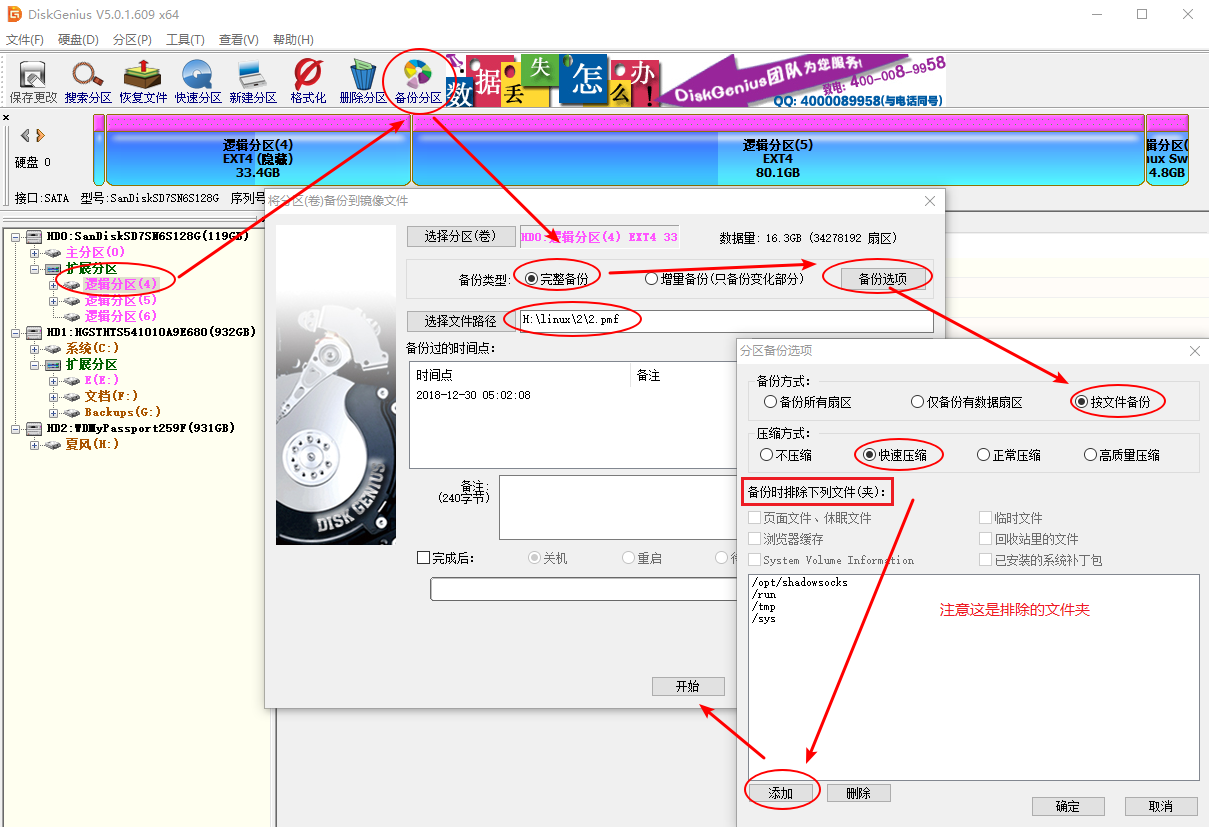
Task: Click the Start (开始) button
Action: [687, 686]
